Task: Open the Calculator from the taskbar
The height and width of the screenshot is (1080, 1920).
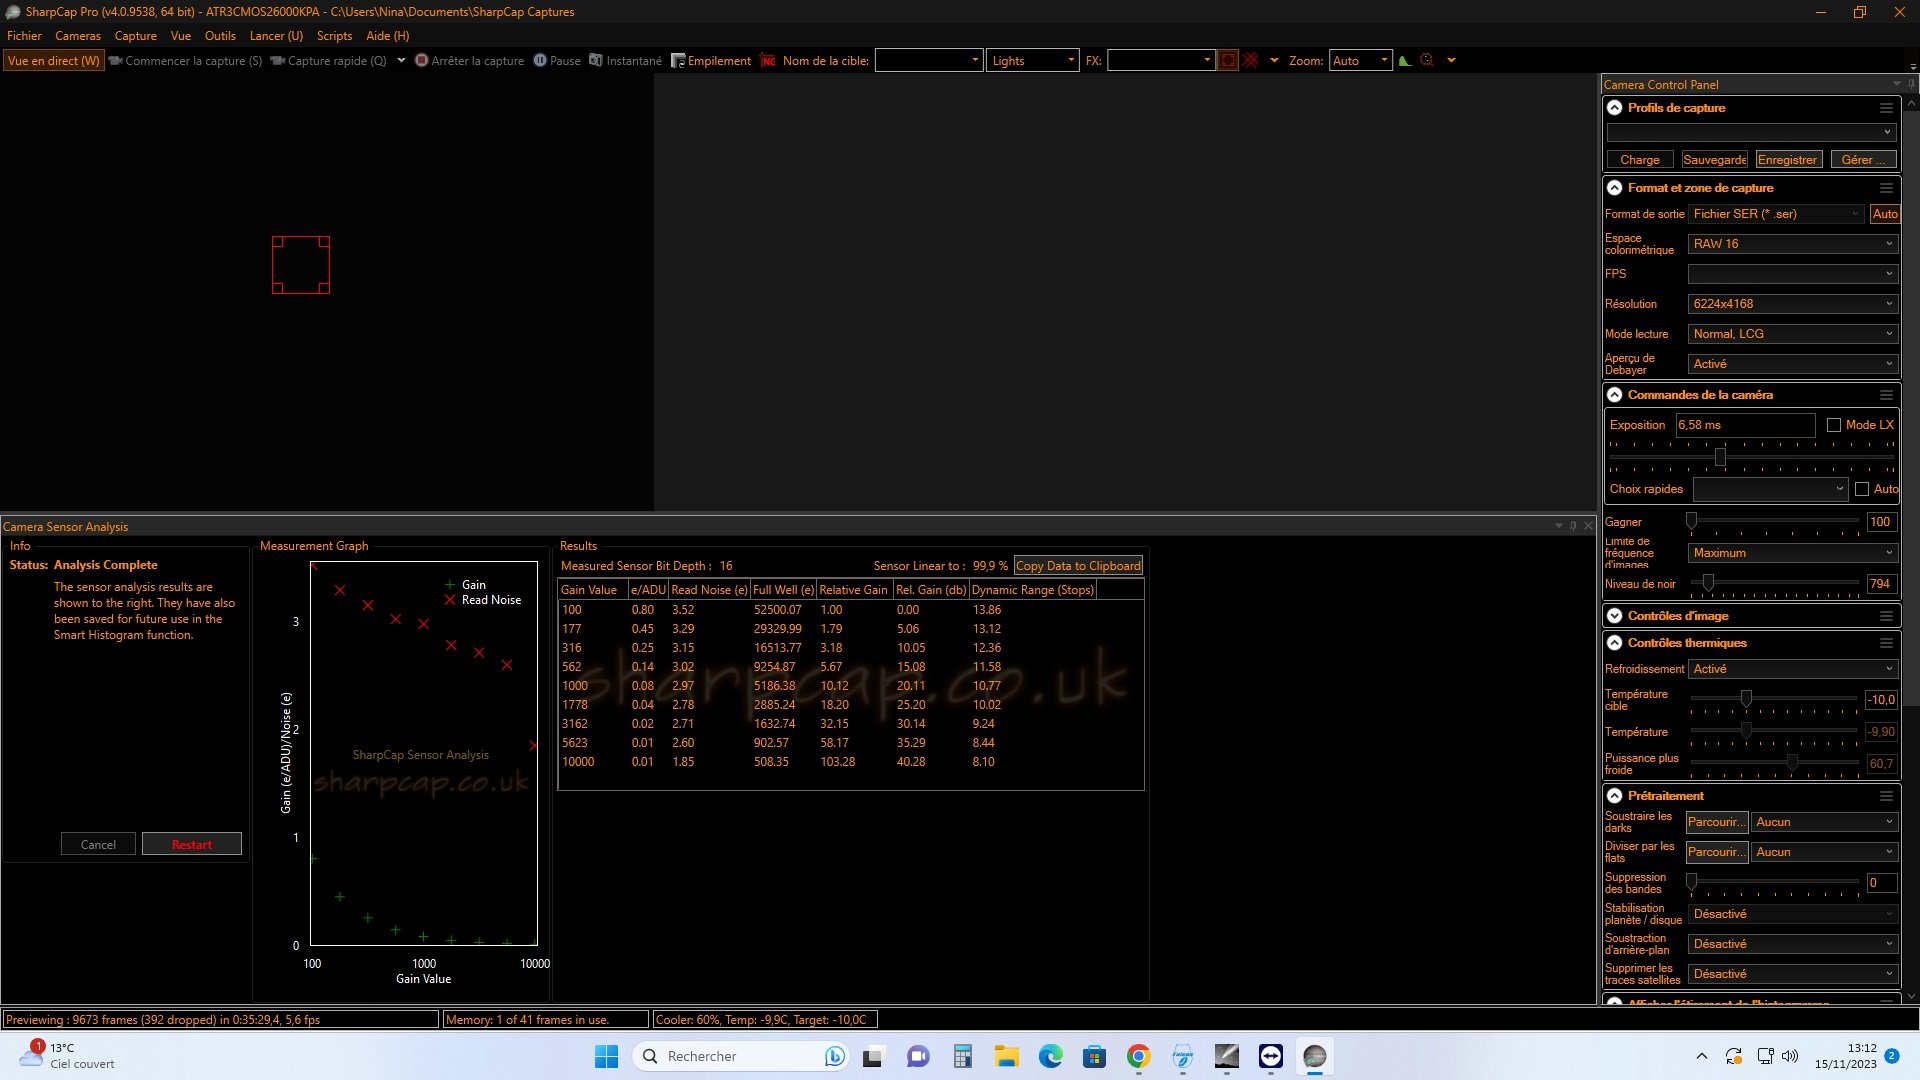Action: coord(962,1056)
